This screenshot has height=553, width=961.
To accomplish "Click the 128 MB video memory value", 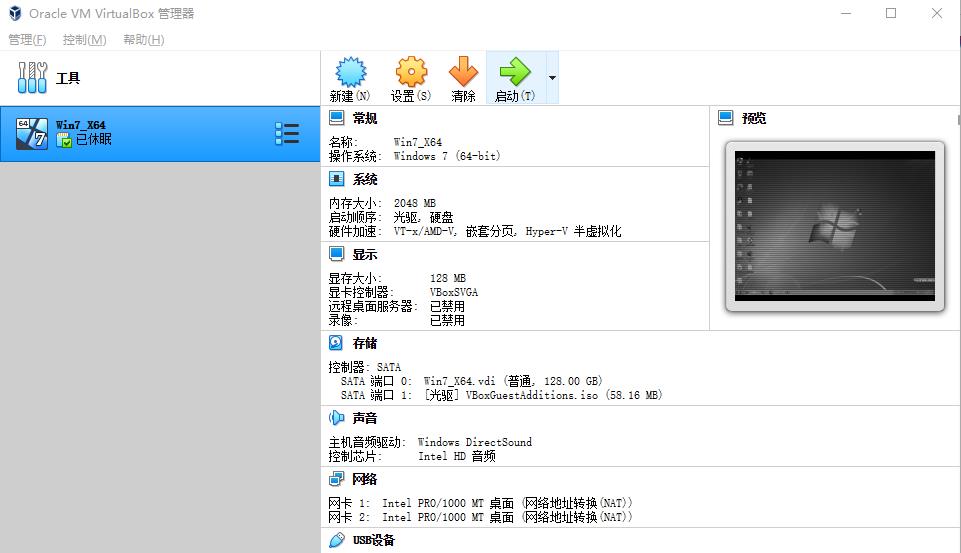I will click(448, 278).
